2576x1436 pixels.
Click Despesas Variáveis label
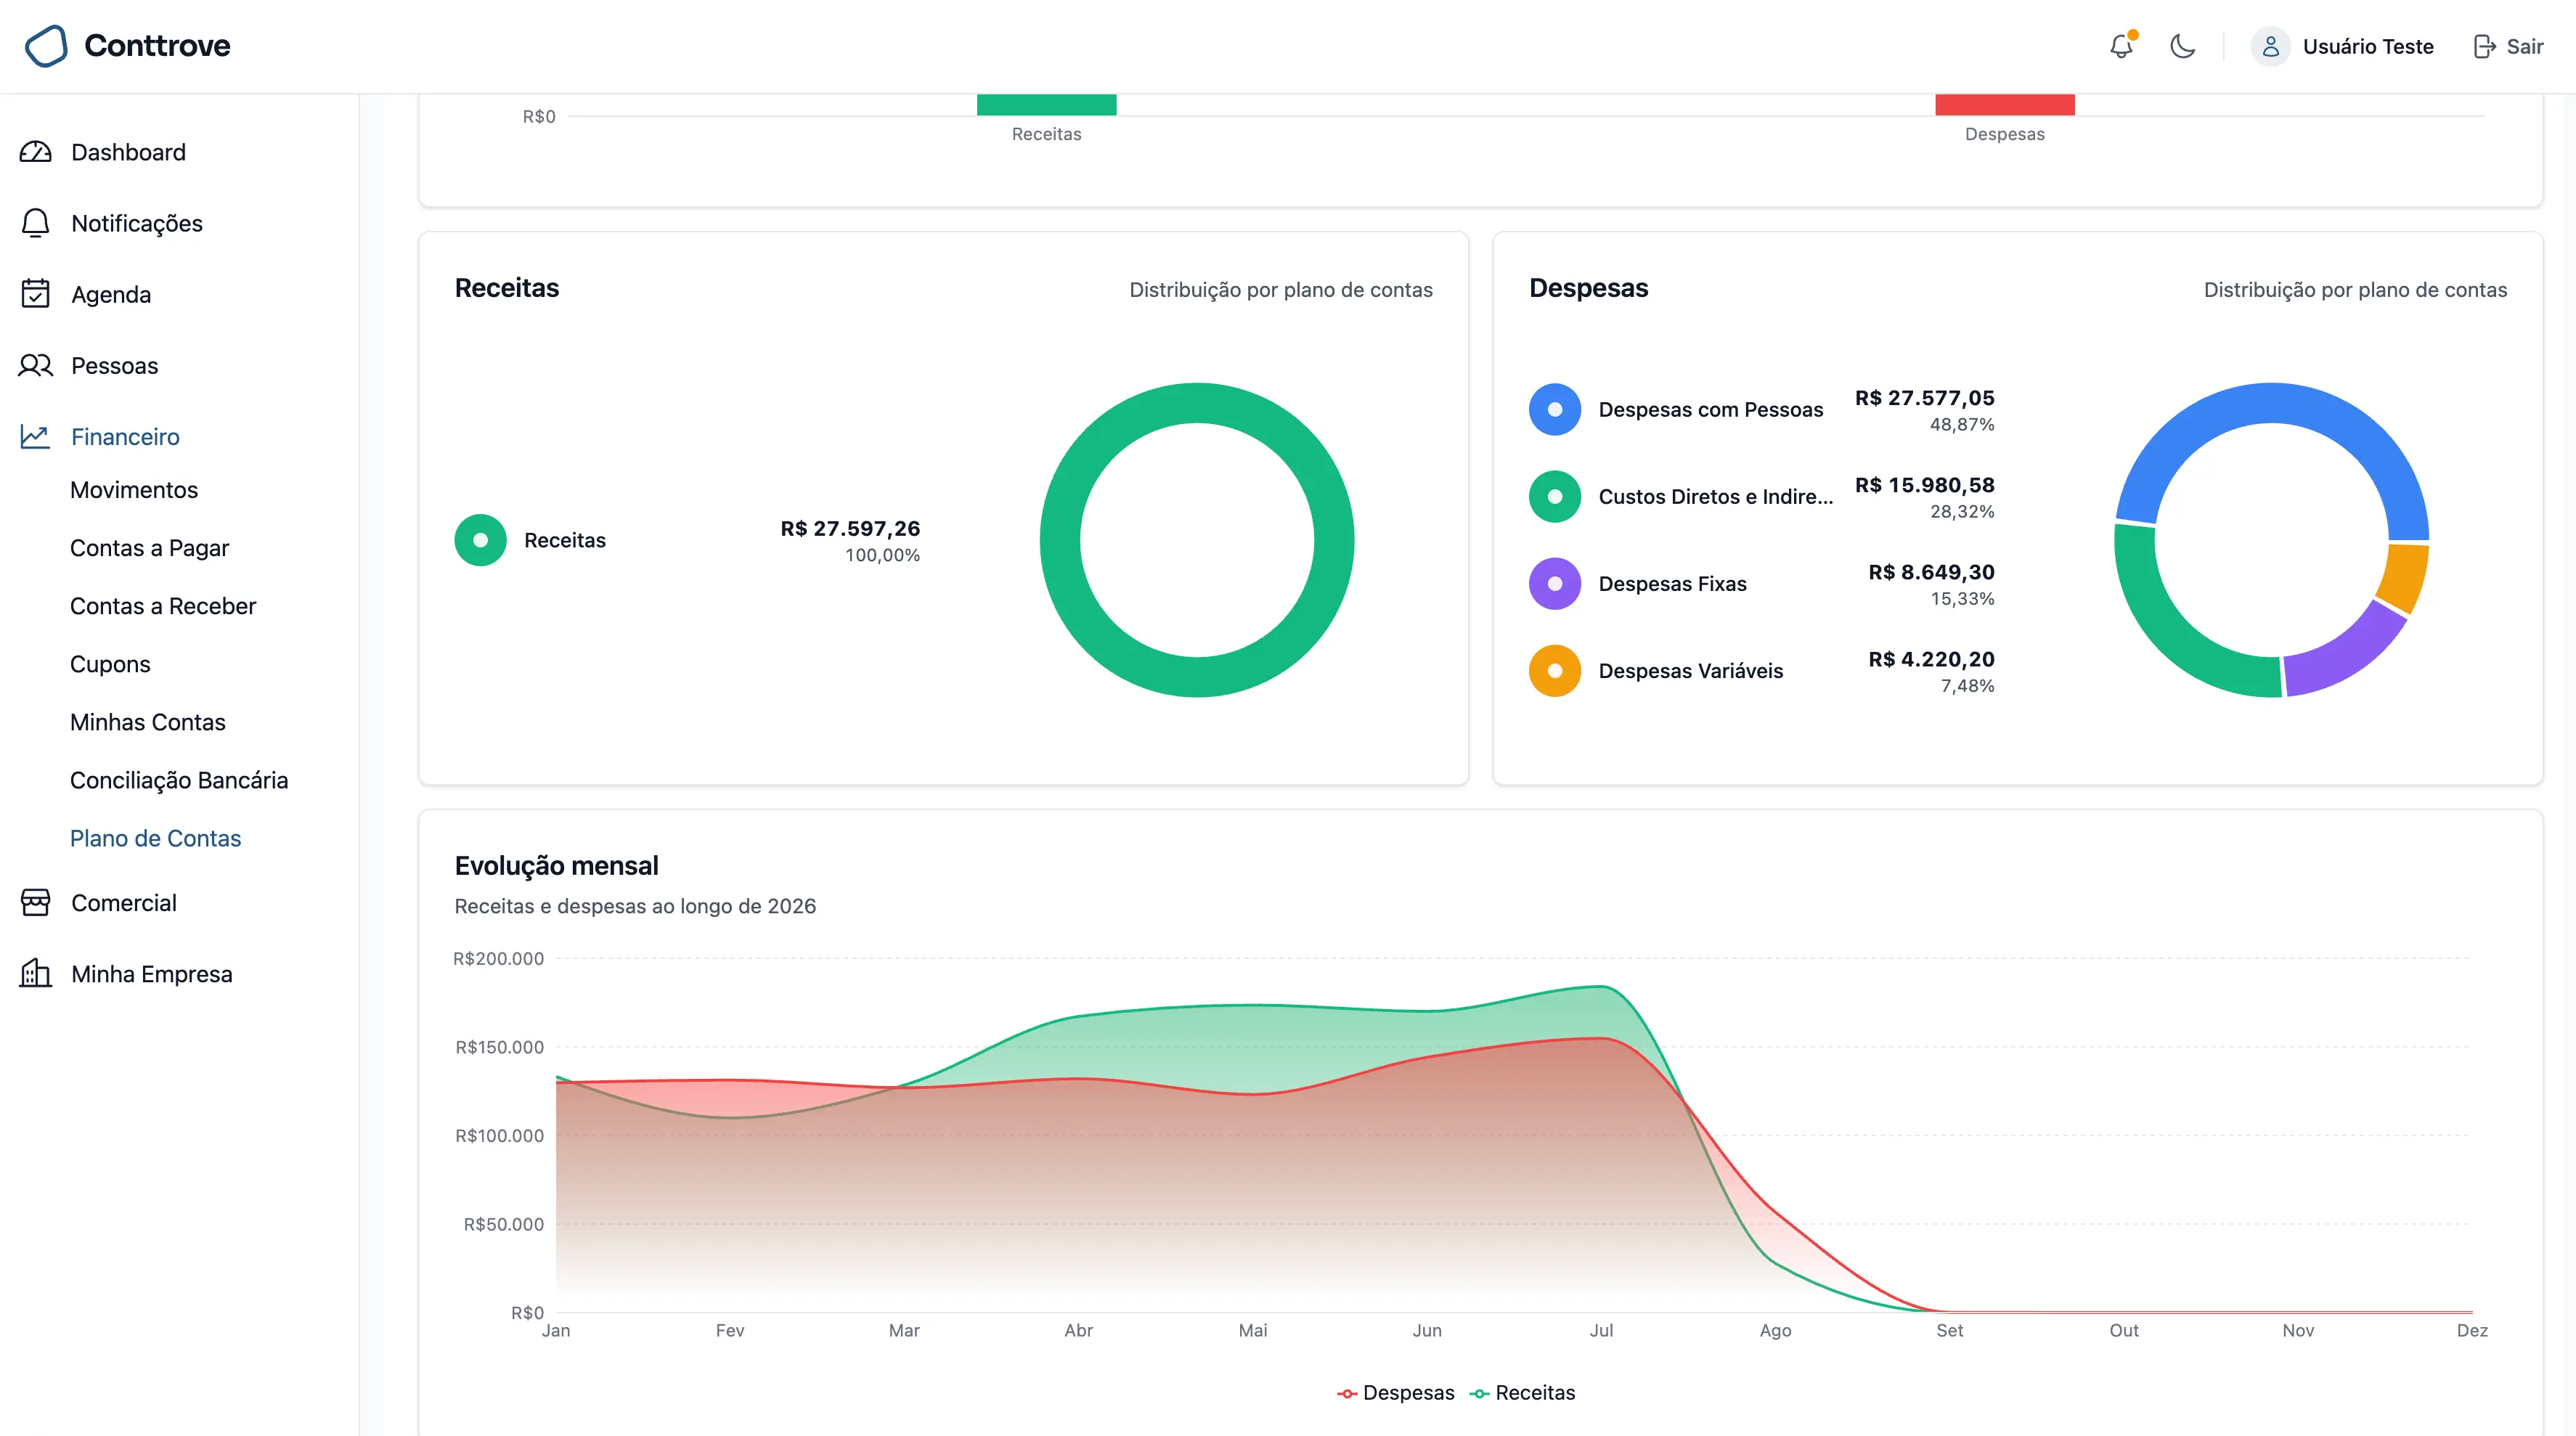[x=1690, y=670]
